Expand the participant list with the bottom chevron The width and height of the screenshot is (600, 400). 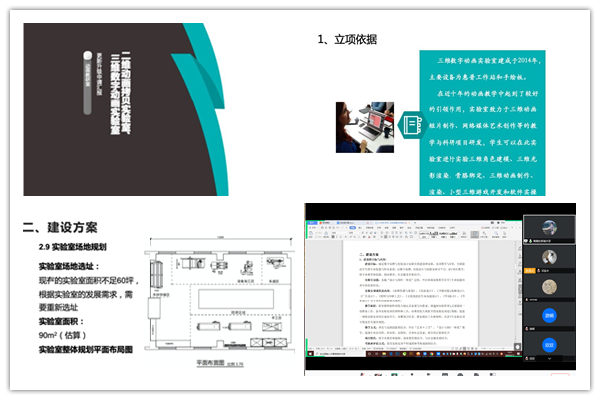click(x=549, y=359)
